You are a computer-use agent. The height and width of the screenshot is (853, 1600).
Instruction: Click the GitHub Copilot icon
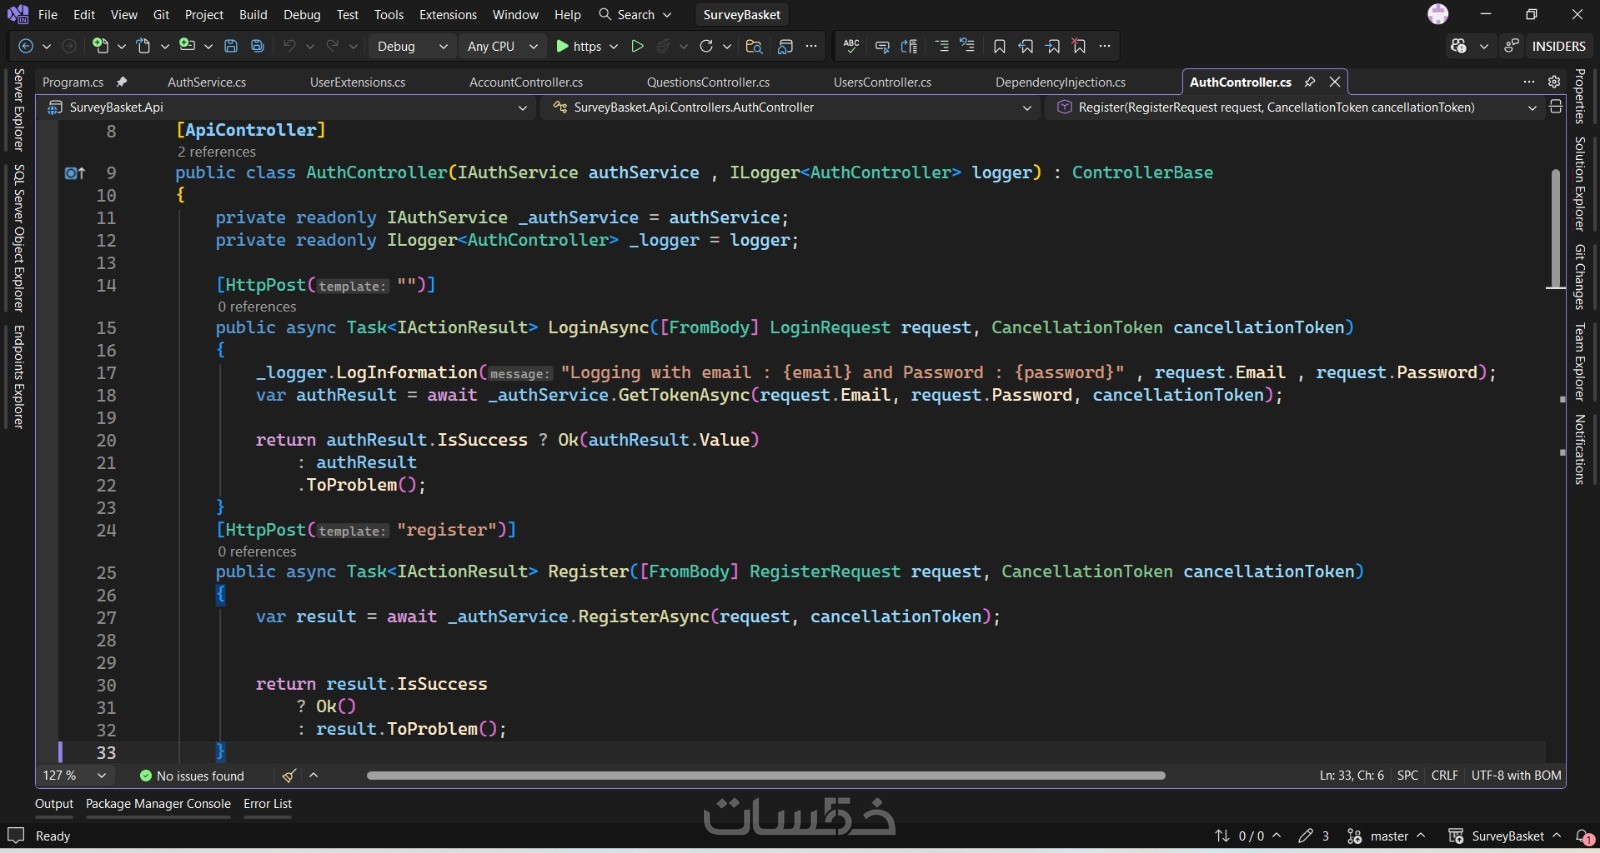pyautogui.click(x=1459, y=46)
